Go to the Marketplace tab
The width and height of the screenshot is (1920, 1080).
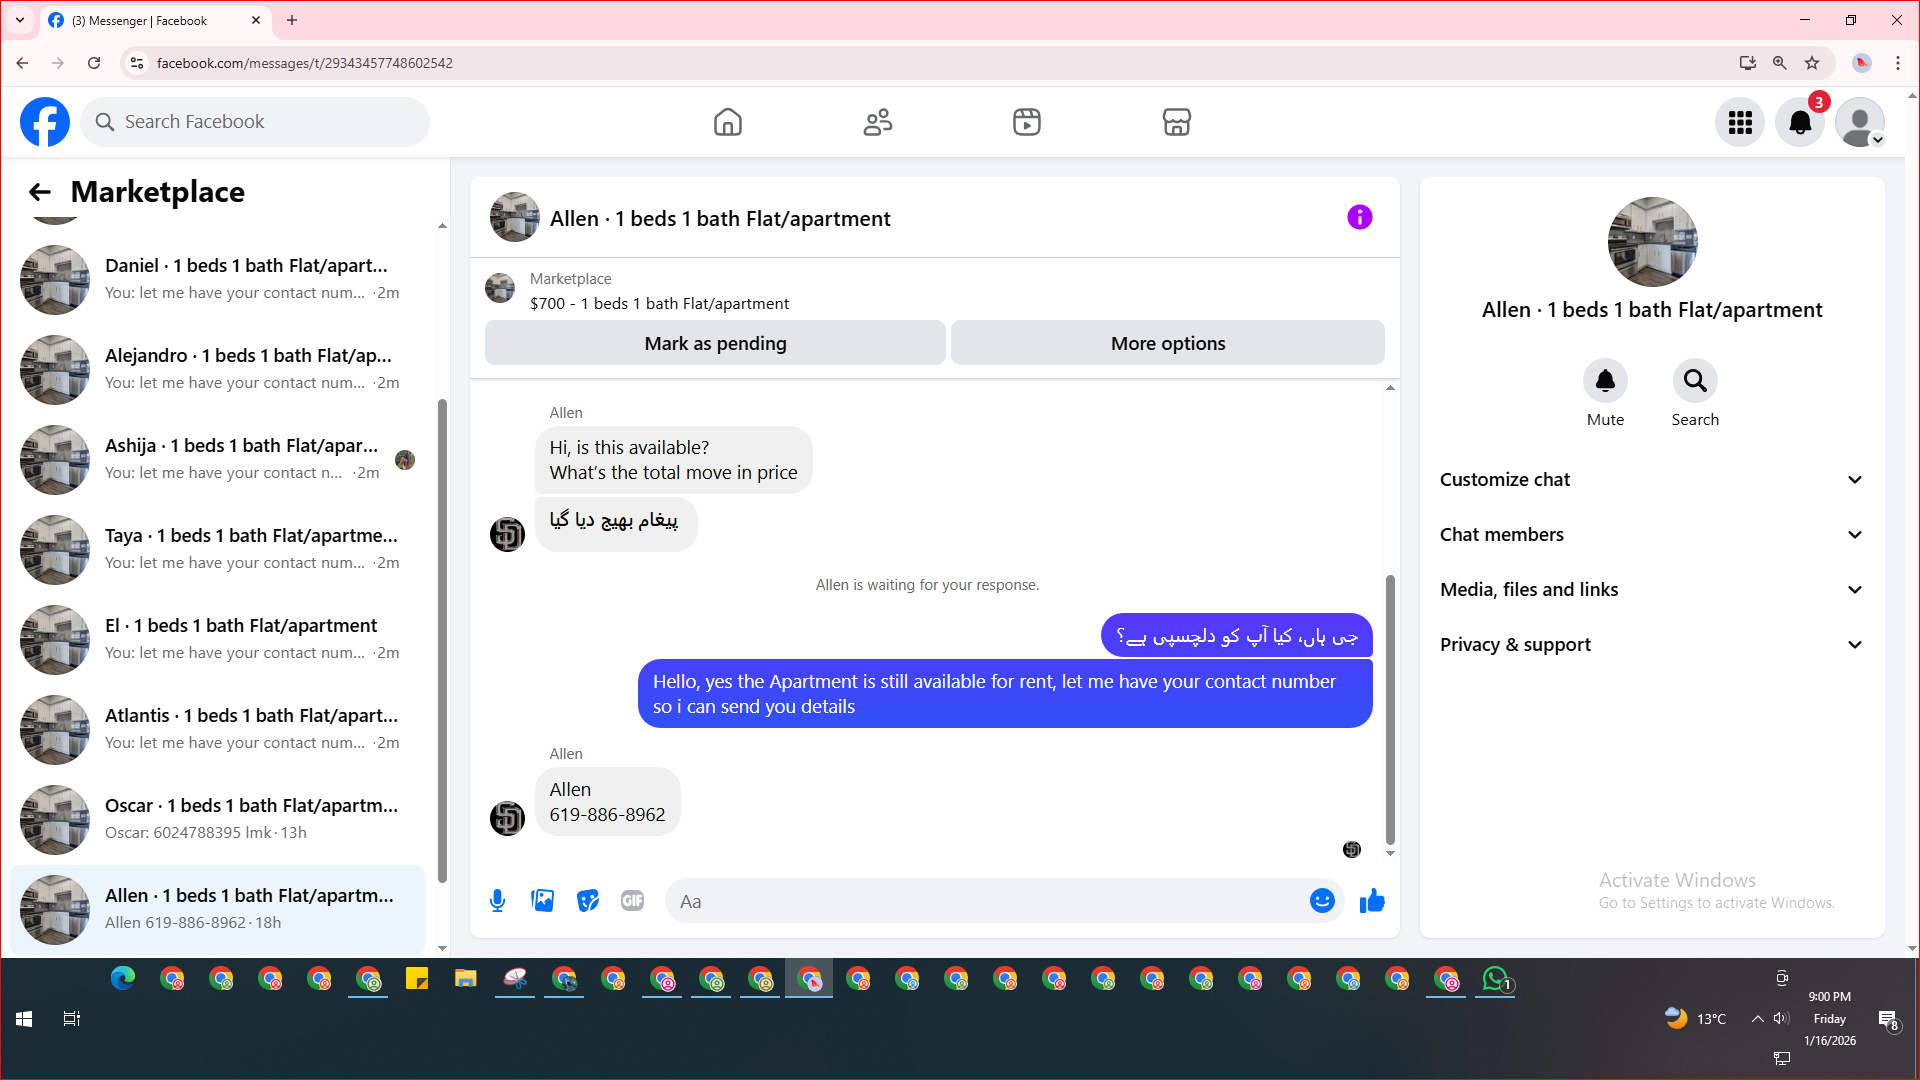1176,122
